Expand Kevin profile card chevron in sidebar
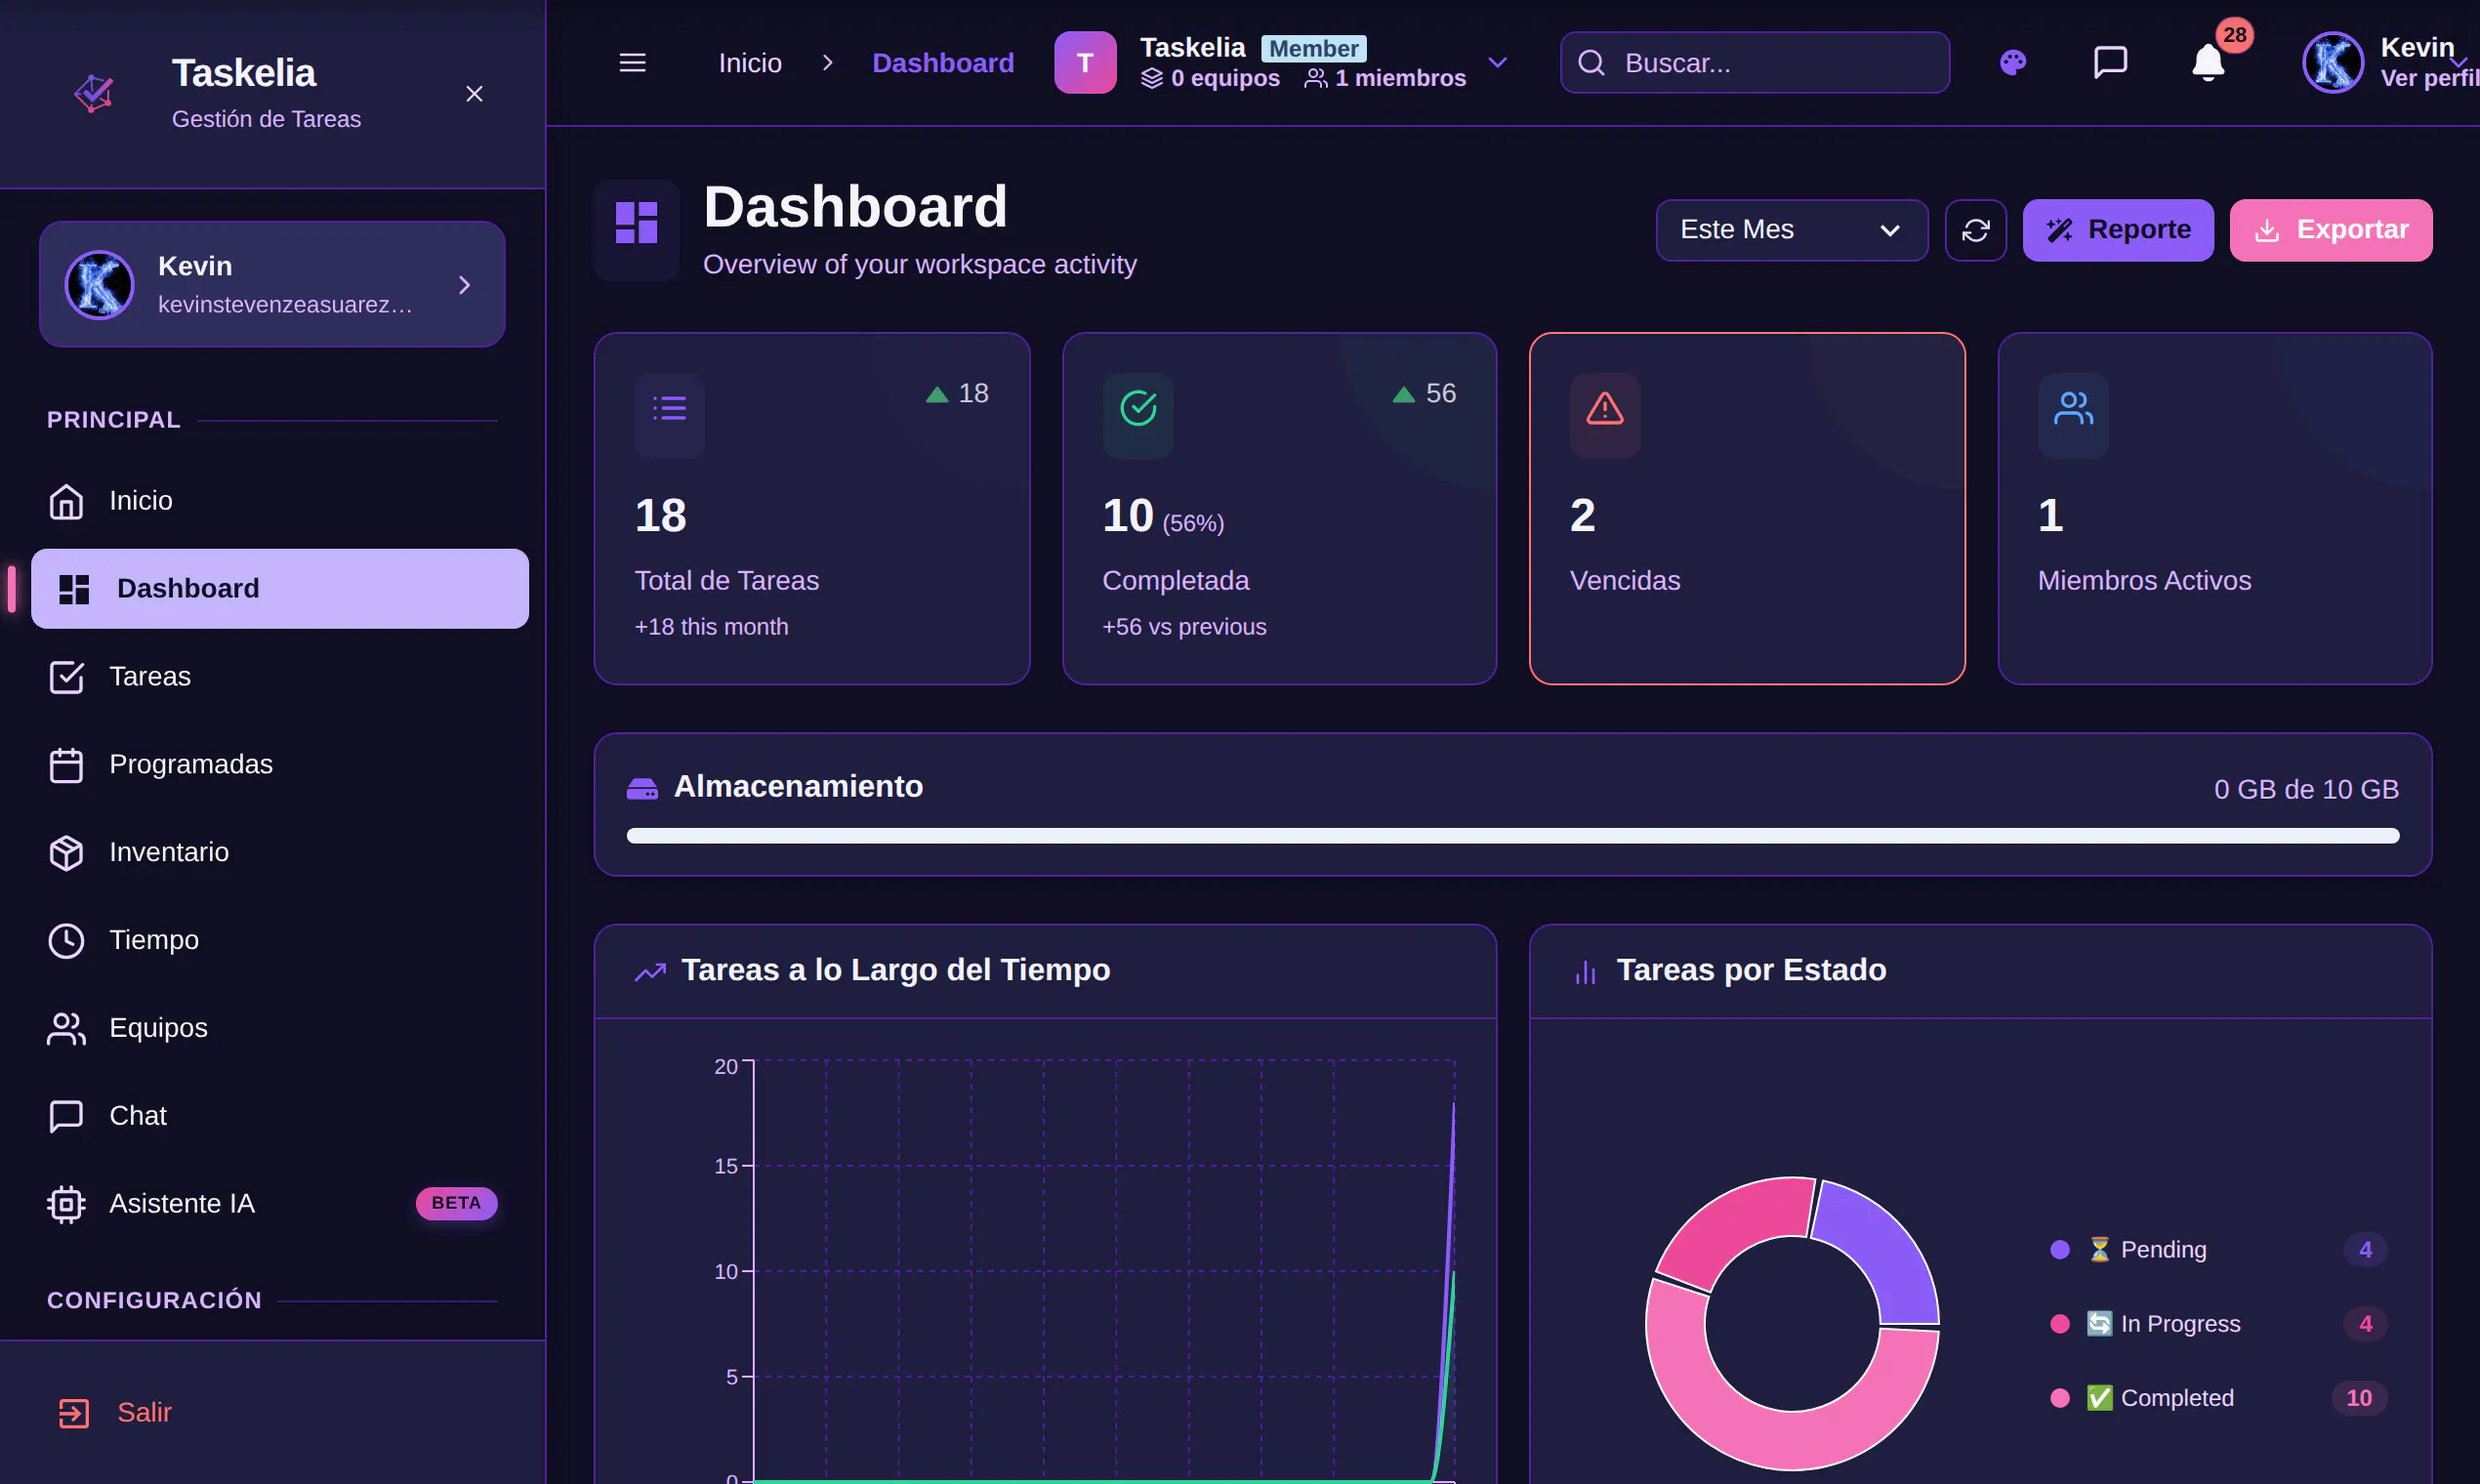 [464, 285]
